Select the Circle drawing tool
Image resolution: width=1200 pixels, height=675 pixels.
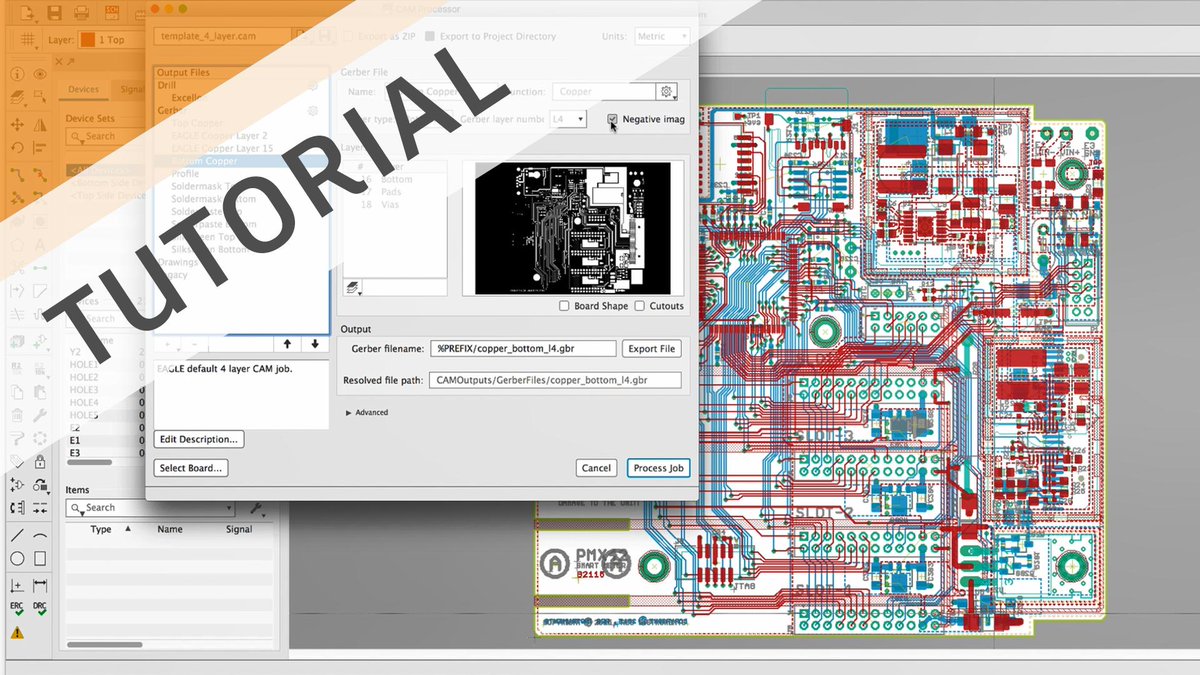17,559
